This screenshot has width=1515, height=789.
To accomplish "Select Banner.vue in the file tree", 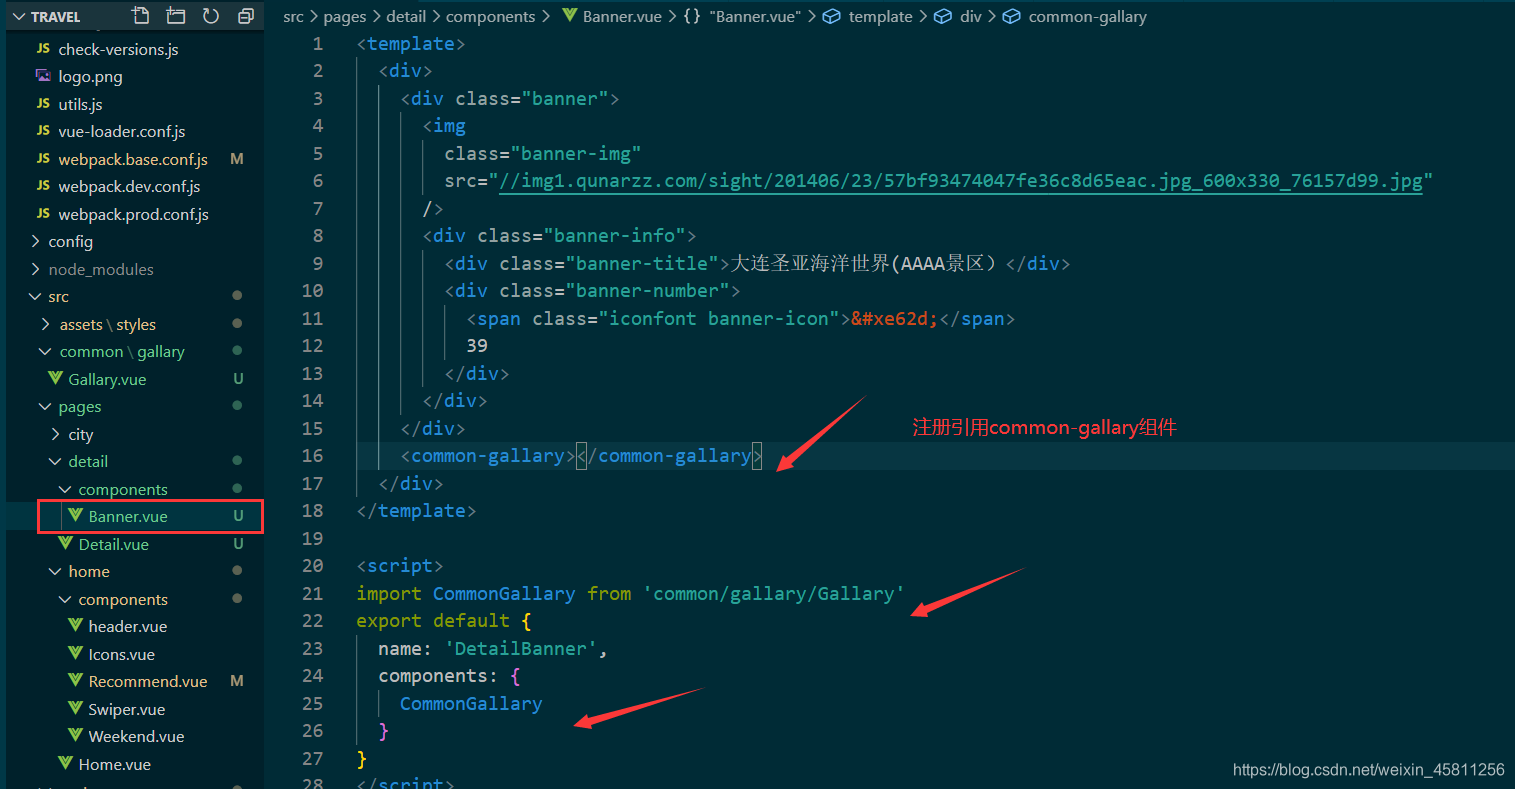I will click(128, 517).
